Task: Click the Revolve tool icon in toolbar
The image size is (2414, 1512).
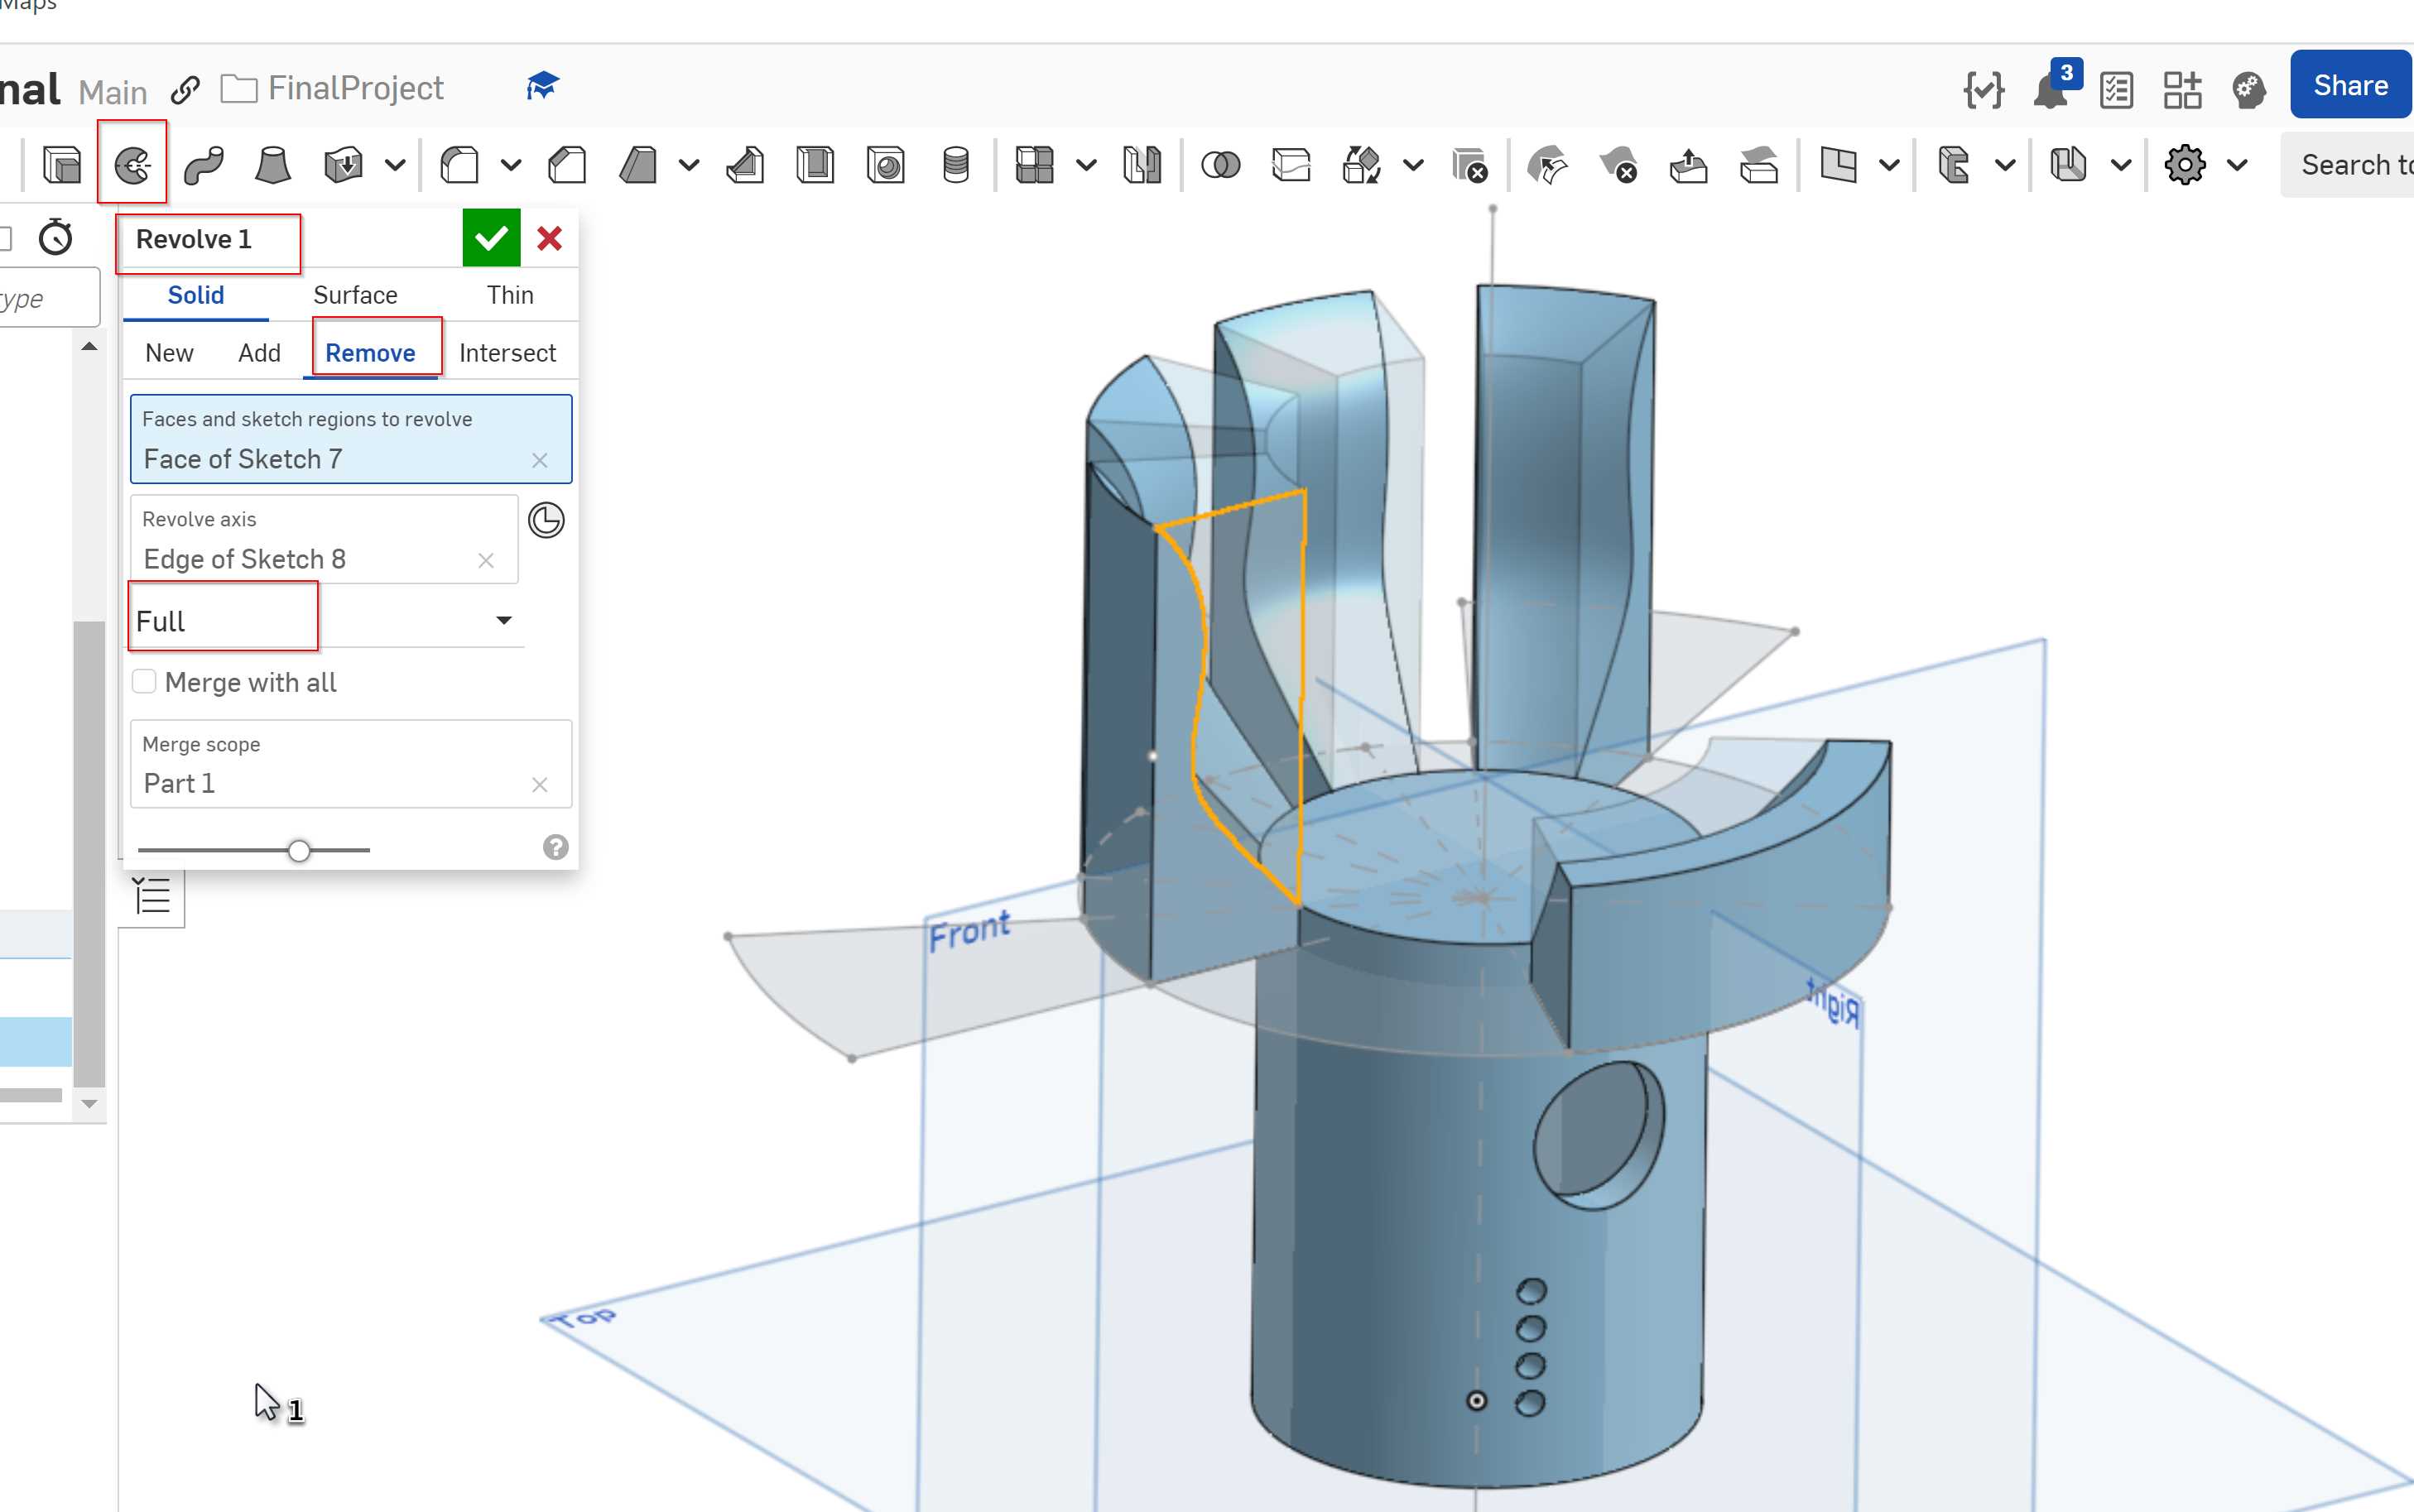Action: (x=132, y=162)
